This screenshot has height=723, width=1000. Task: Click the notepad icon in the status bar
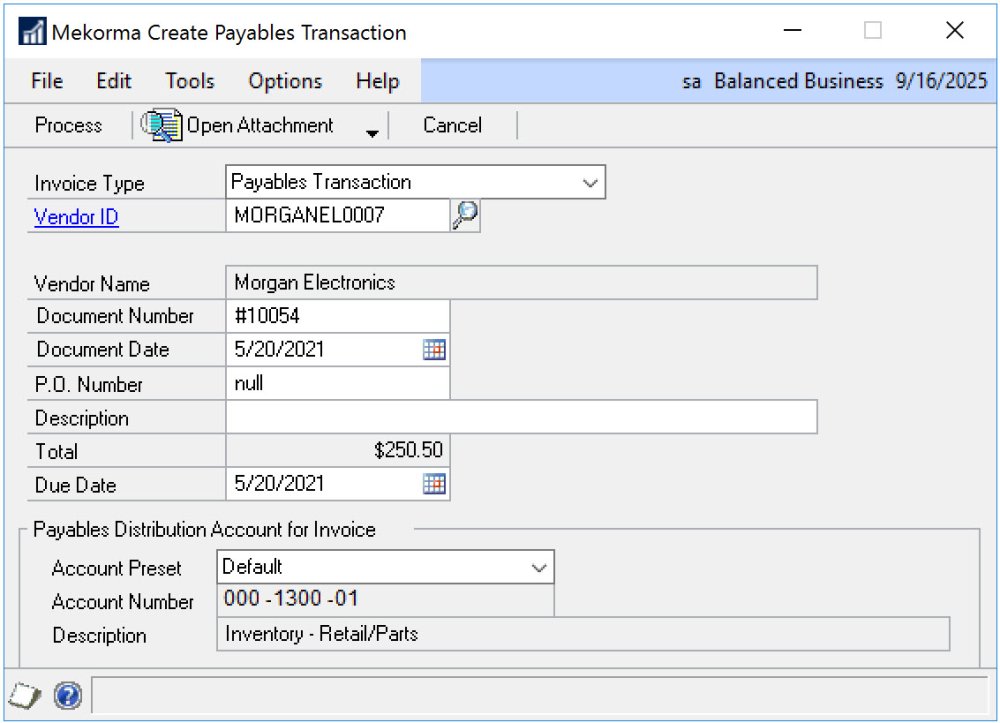pyautogui.click(x=22, y=695)
